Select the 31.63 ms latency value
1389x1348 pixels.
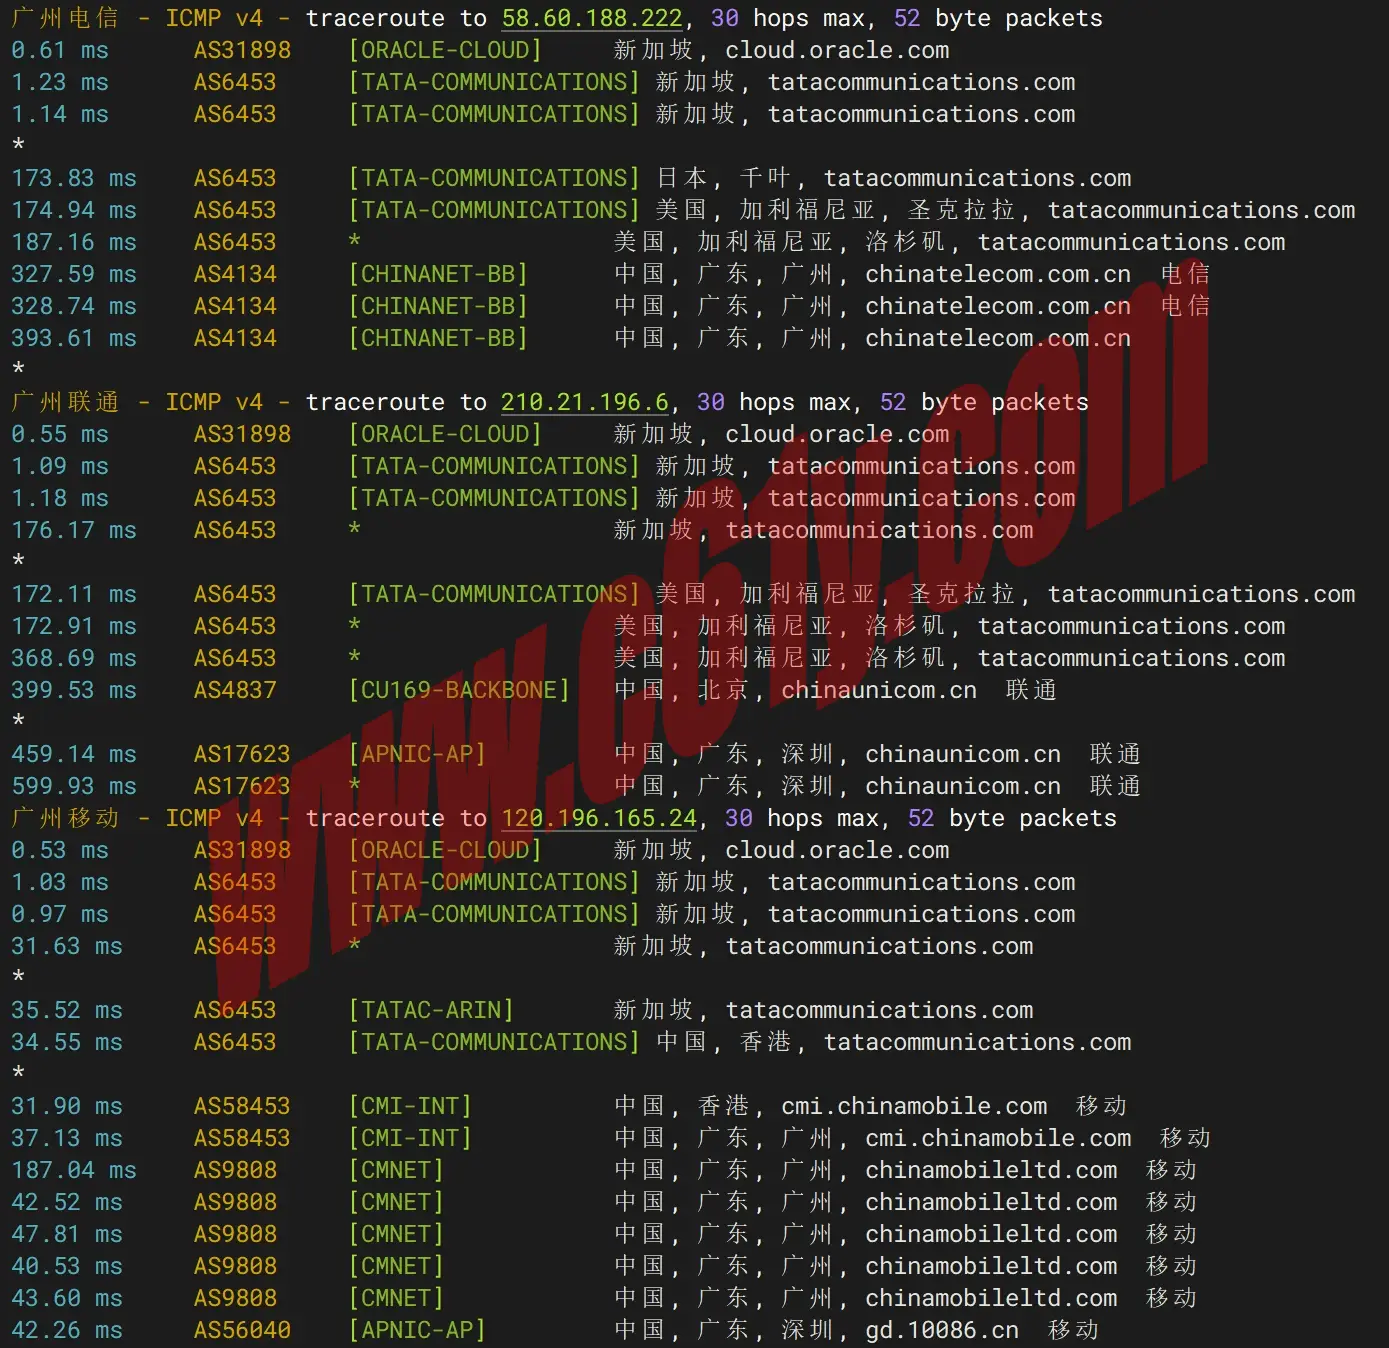67,946
